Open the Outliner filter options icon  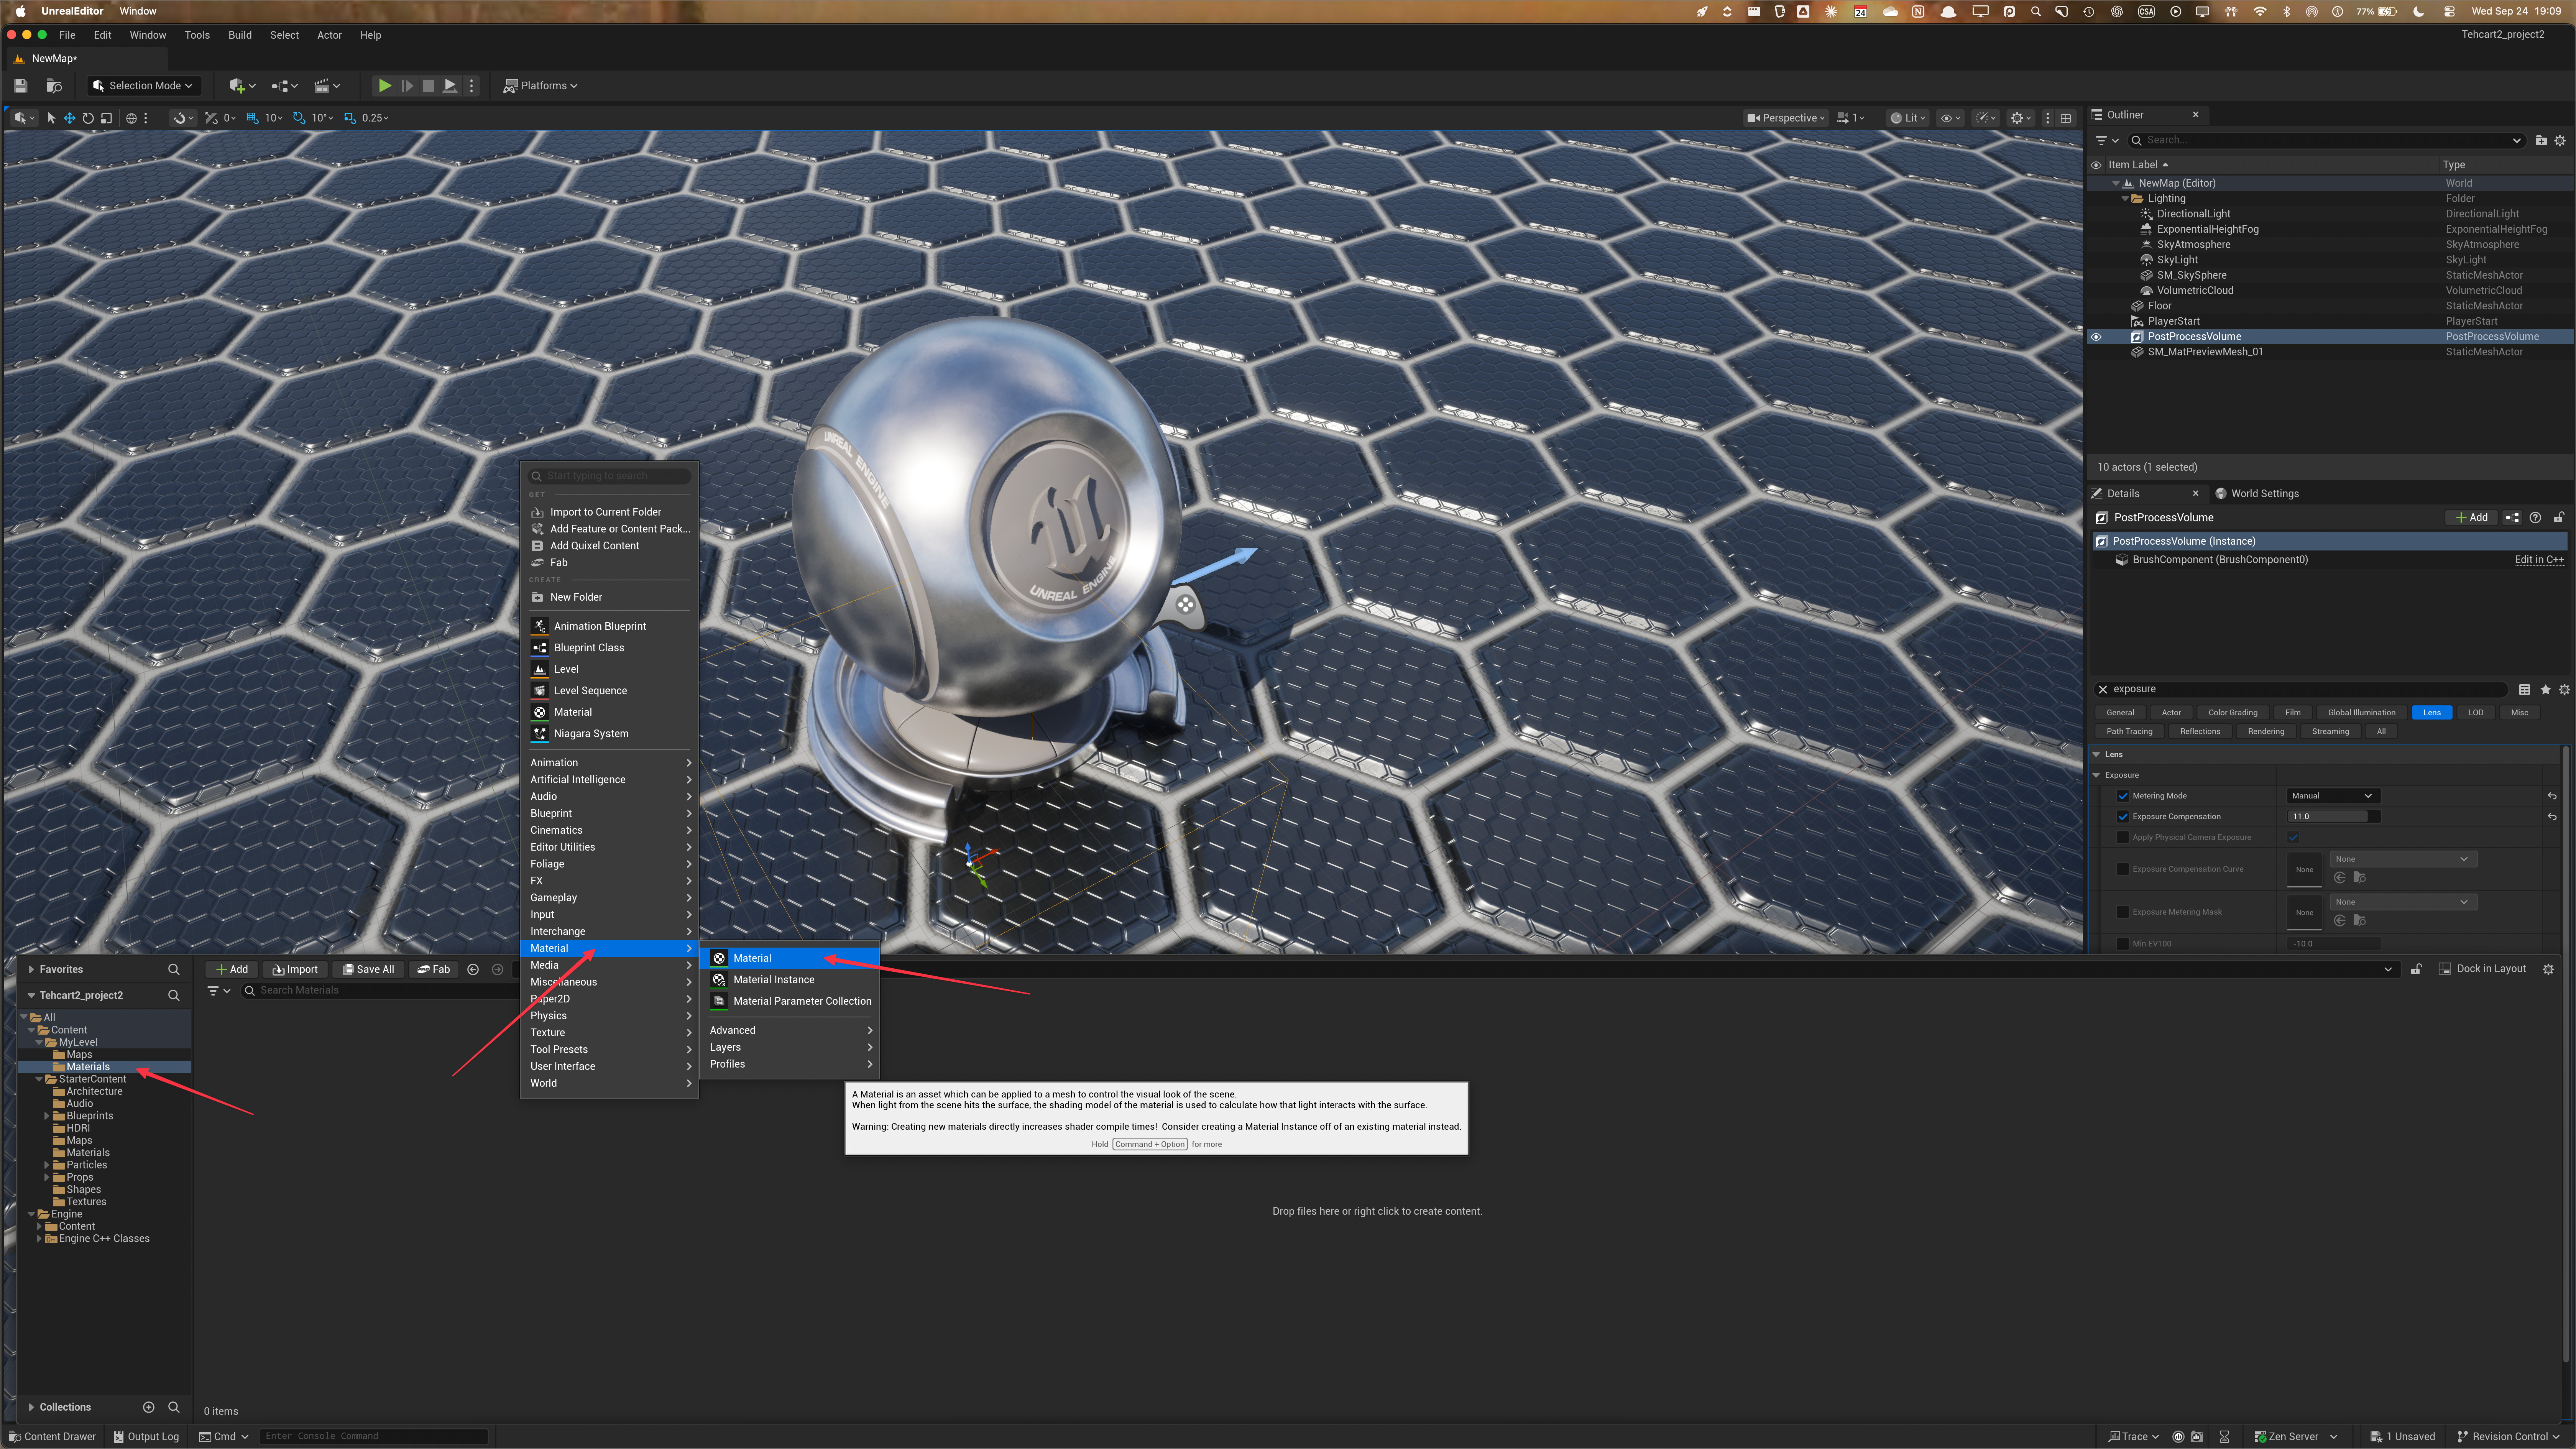pyautogui.click(x=2107, y=141)
